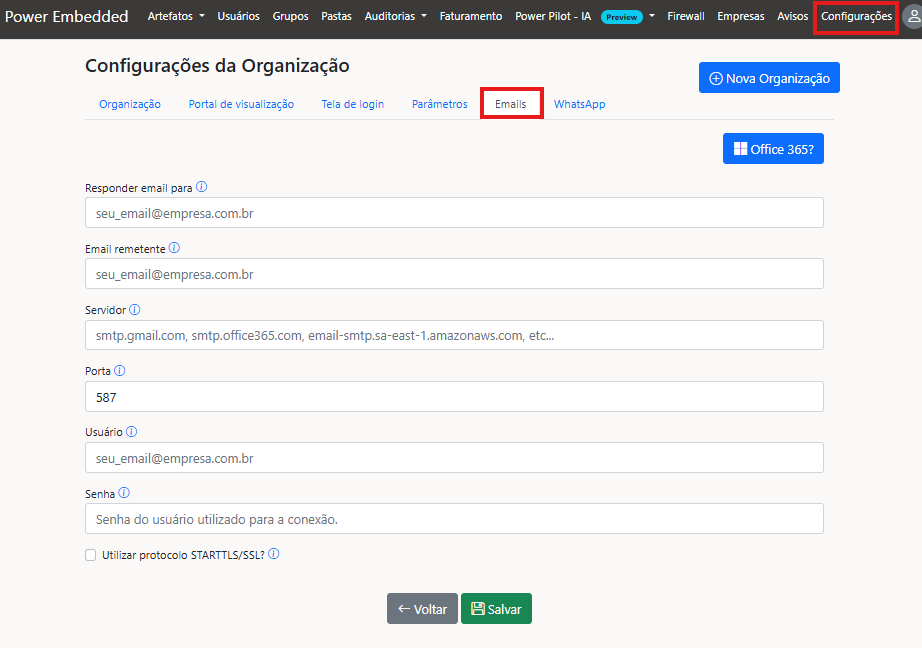
Task: Click the Office 365? button
Action: point(773,149)
